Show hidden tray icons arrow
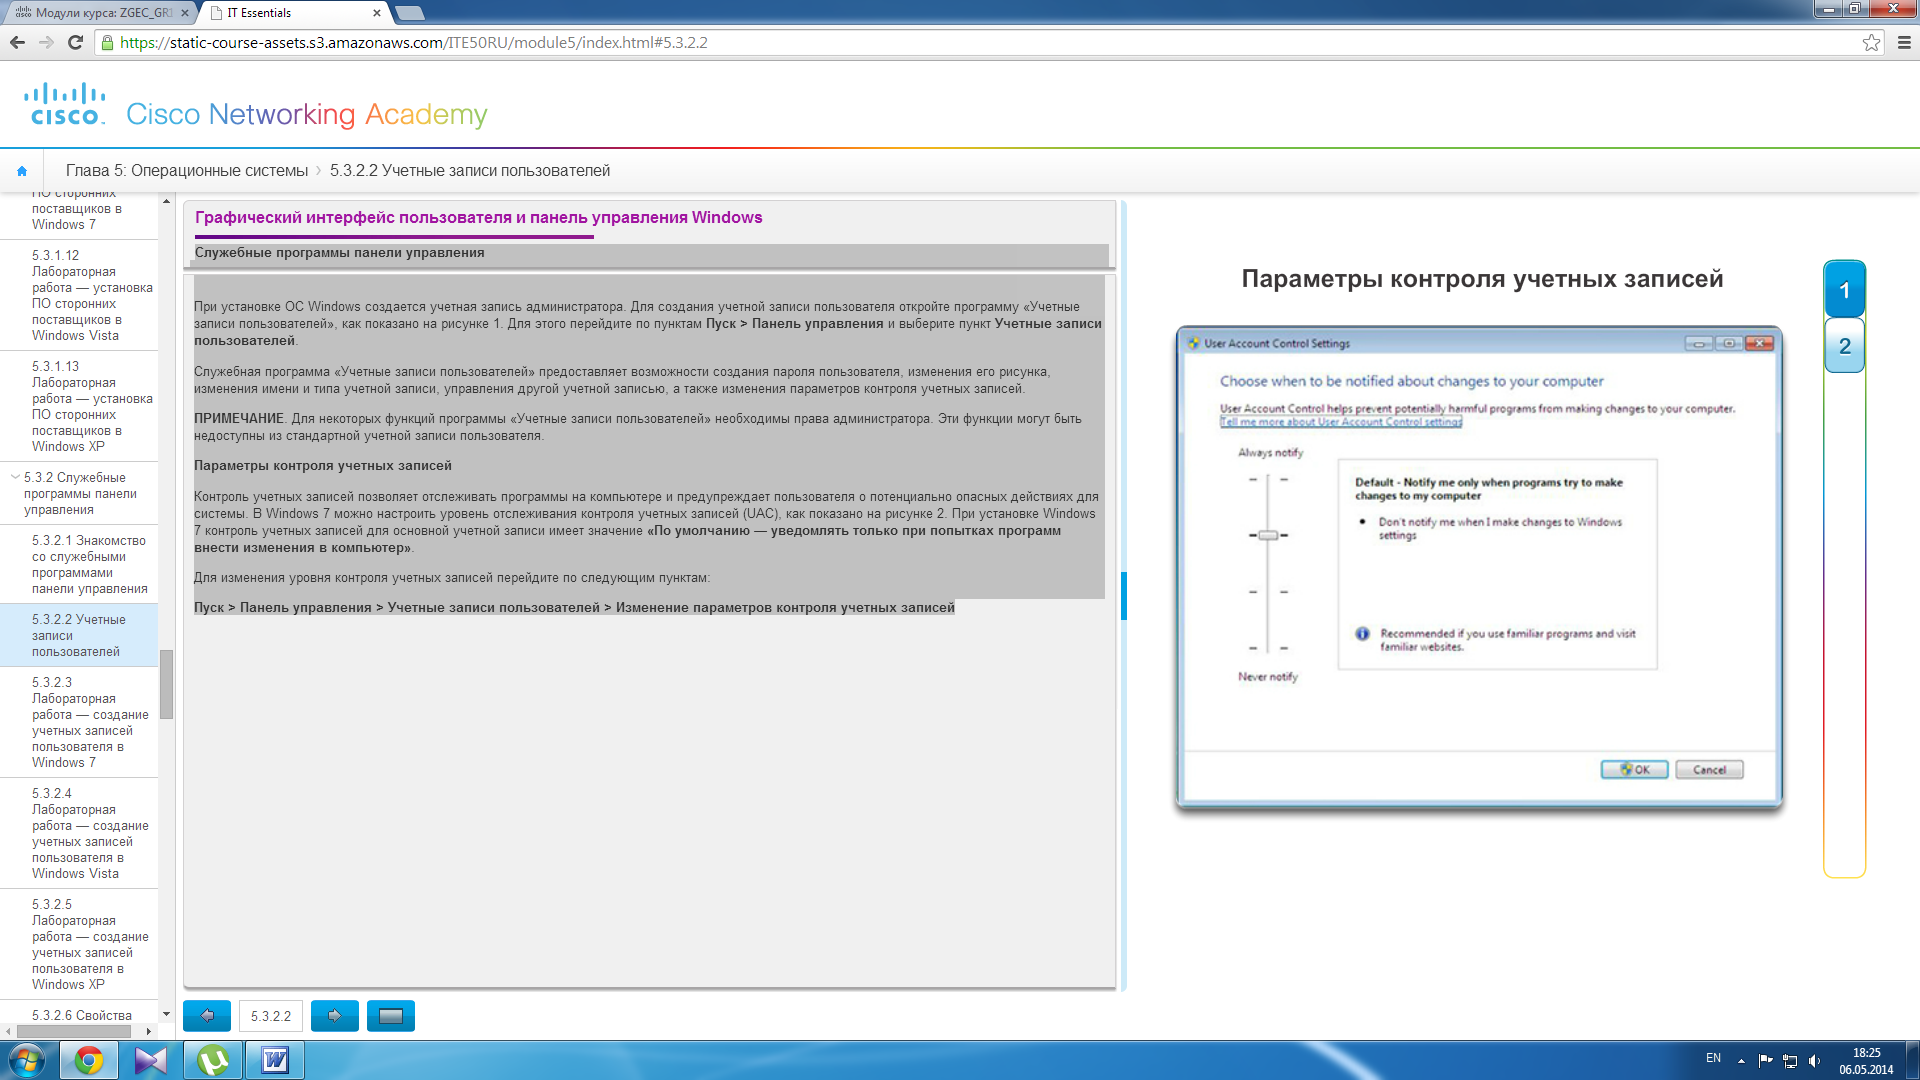 (1741, 1061)
